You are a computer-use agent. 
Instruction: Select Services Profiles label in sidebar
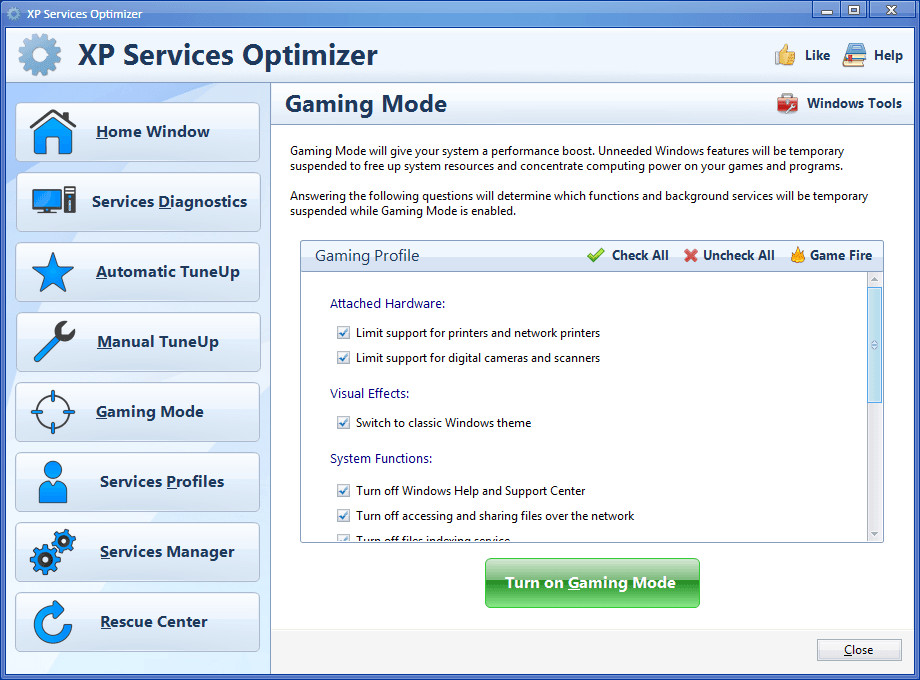(162, 482)
